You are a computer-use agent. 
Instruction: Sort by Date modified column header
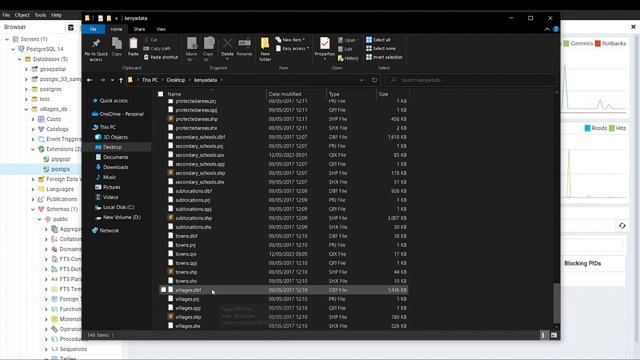[x=284, y=94]
